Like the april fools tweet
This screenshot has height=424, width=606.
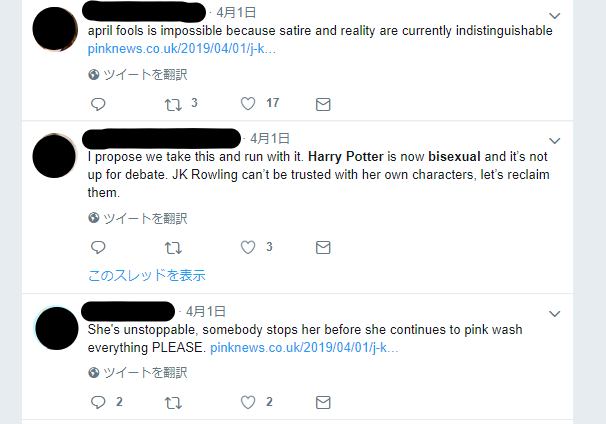248,103
